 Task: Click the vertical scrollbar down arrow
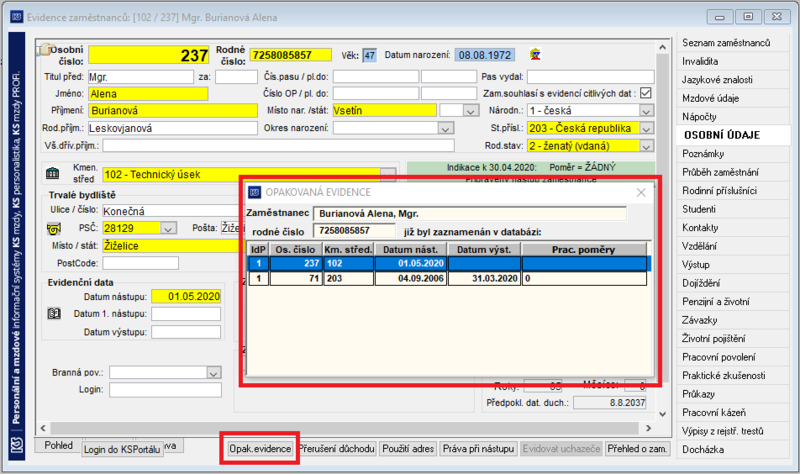tap(662, 414)
